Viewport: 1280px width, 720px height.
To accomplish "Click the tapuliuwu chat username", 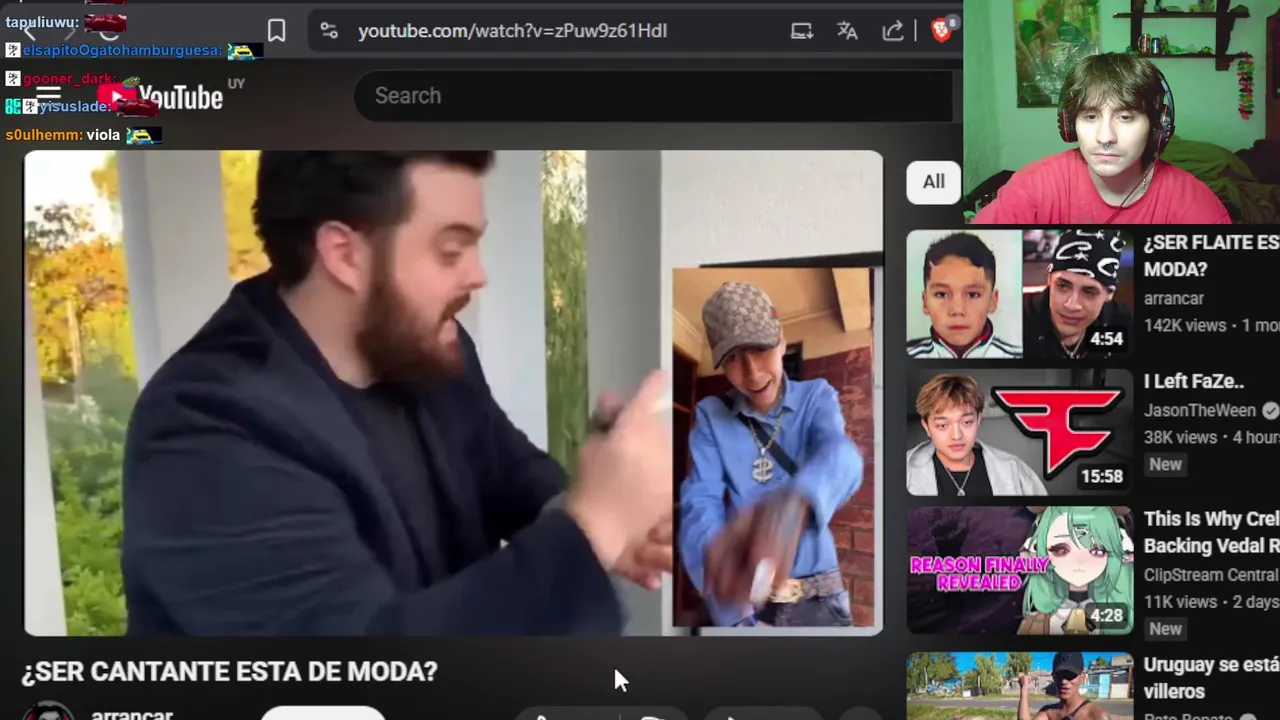I will click(x=42, y=21).
